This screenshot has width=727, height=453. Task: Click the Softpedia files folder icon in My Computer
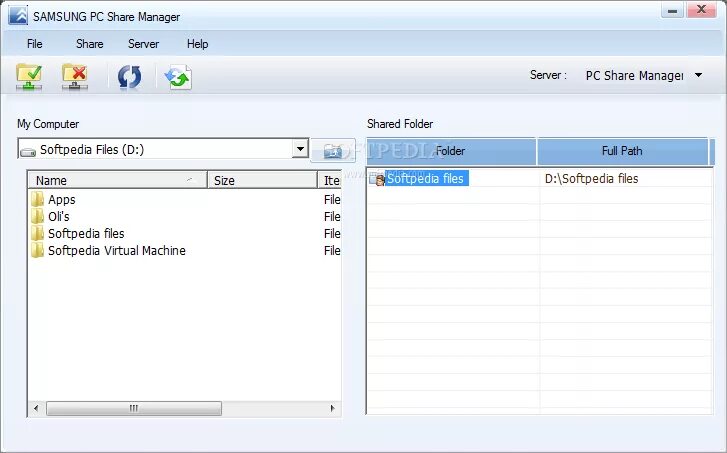click(x=38, y=234)
